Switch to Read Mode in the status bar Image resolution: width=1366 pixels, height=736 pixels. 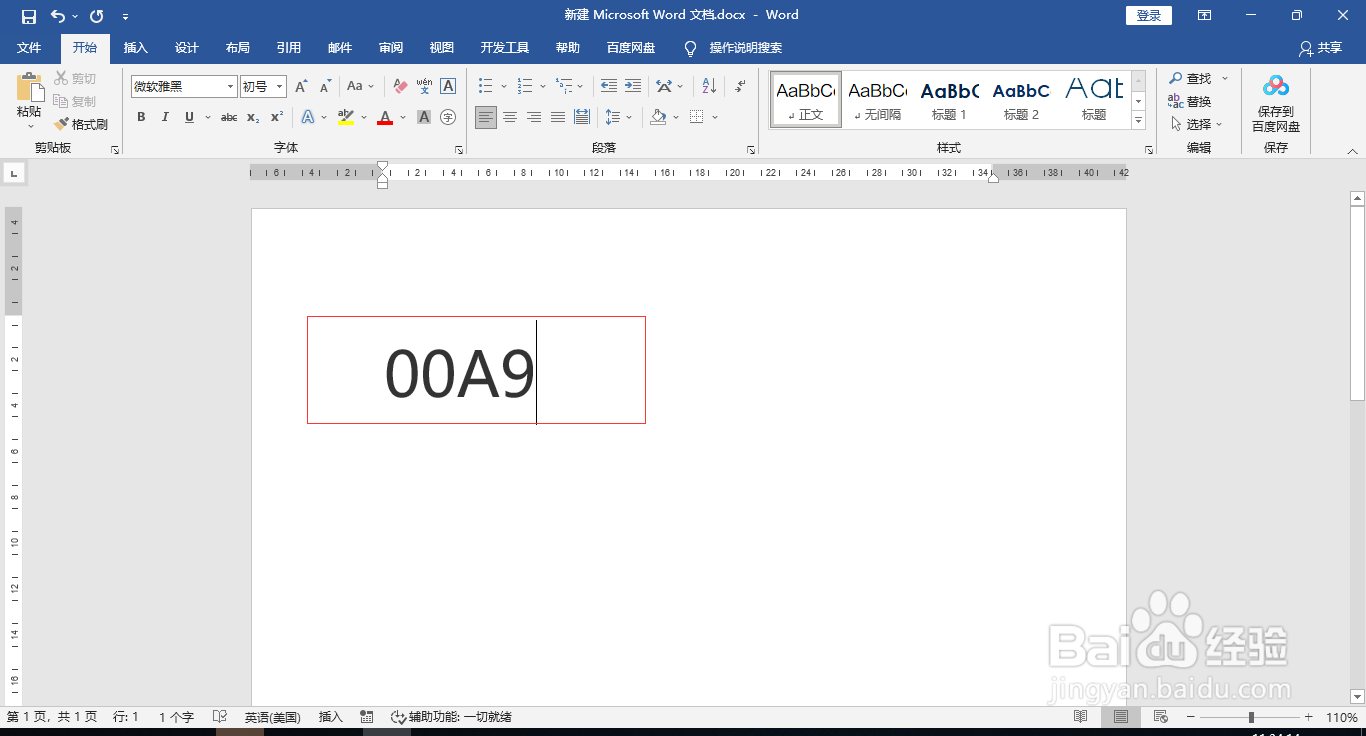pos(1081,716)
